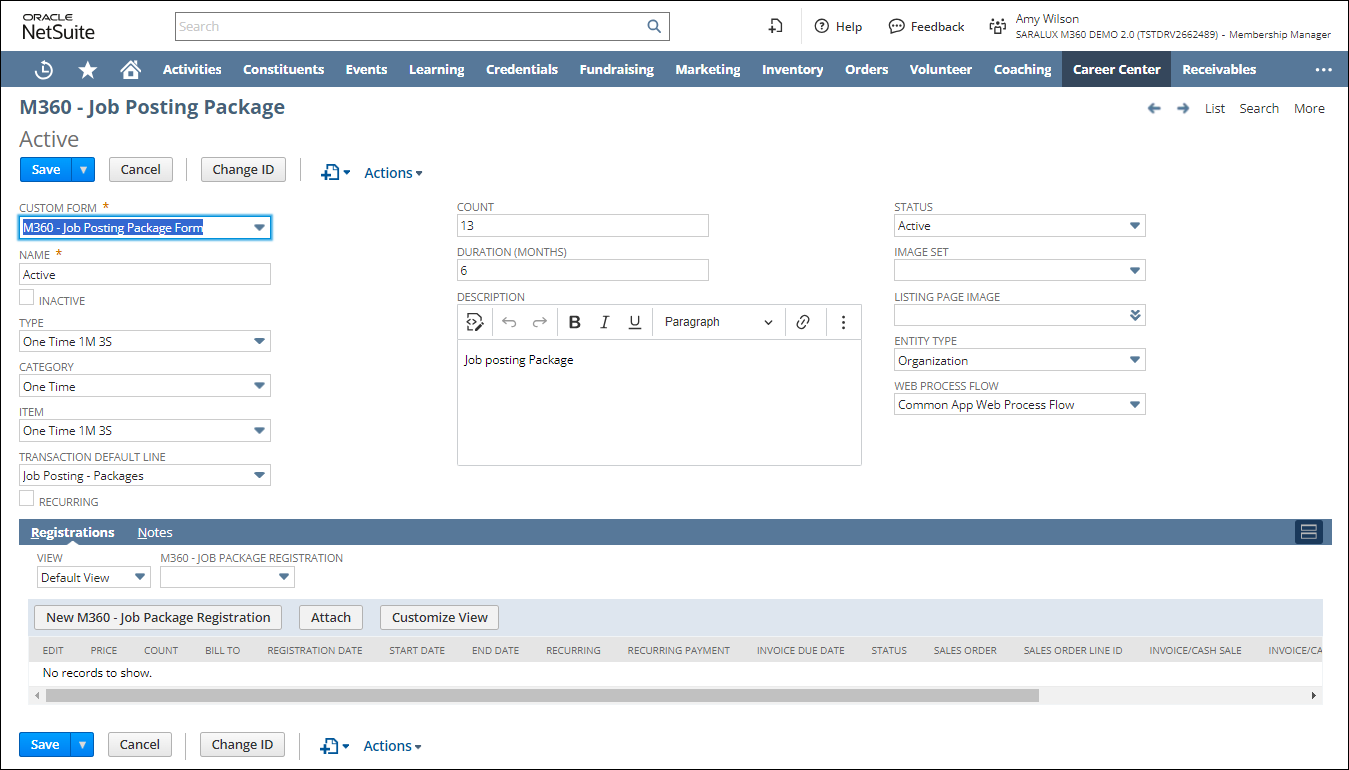Open the Recent Records clock icon

click(44, 70)
